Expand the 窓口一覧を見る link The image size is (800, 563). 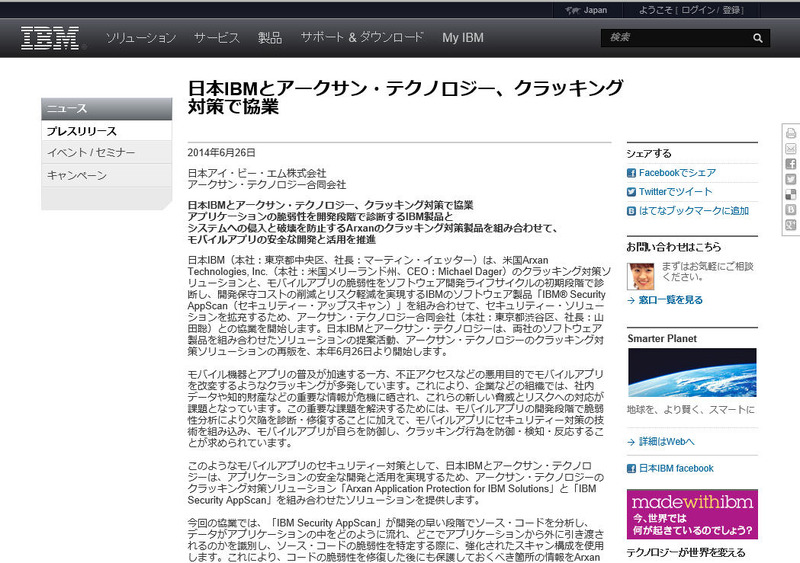[x=670, y=299]
